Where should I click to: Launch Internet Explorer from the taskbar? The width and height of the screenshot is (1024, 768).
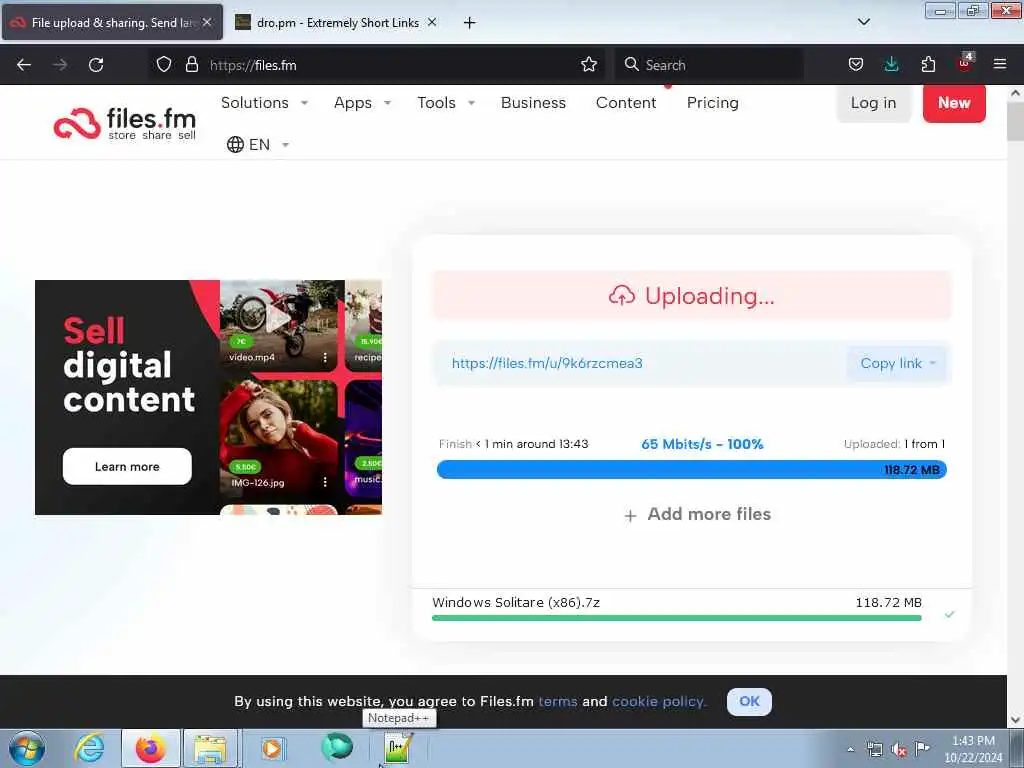pyautogui.click(x=89, y=748)
